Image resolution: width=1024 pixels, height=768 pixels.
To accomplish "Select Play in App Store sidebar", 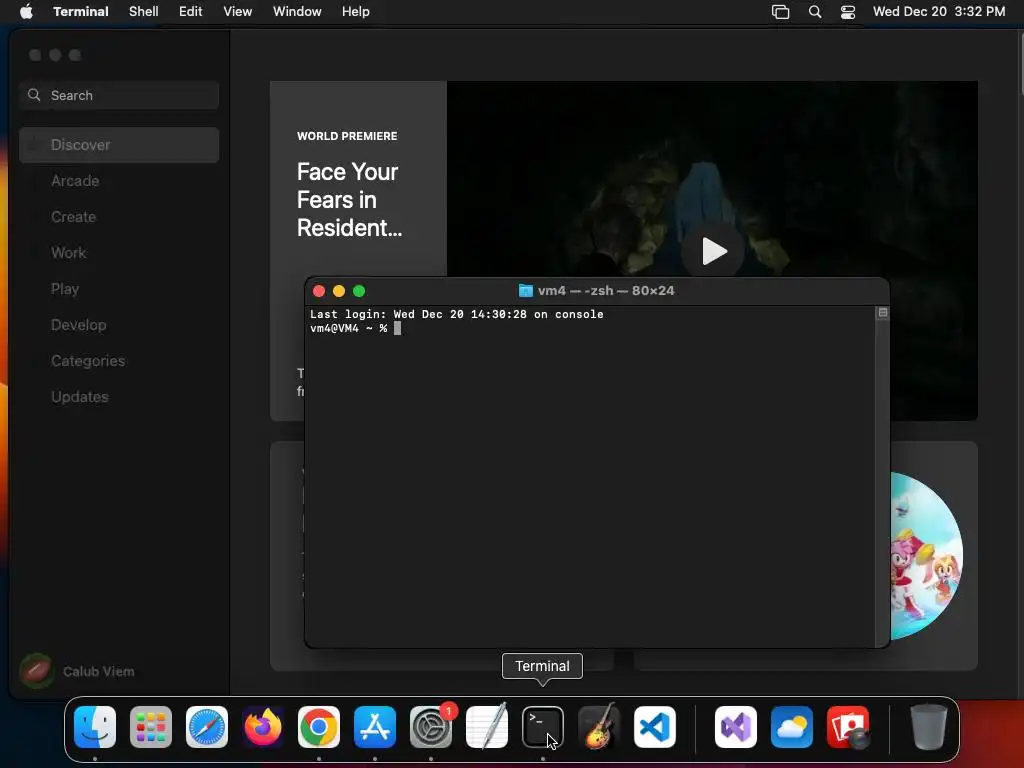I will tap(119, 289).
